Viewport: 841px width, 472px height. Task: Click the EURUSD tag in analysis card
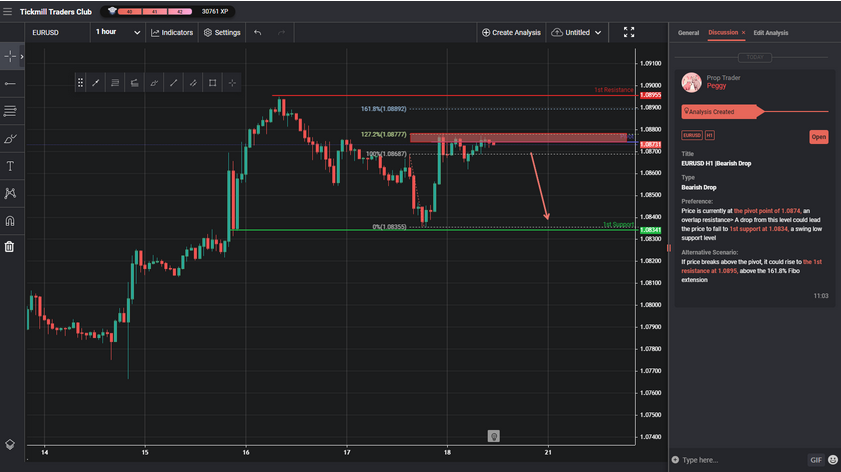[x=692, y=135]
